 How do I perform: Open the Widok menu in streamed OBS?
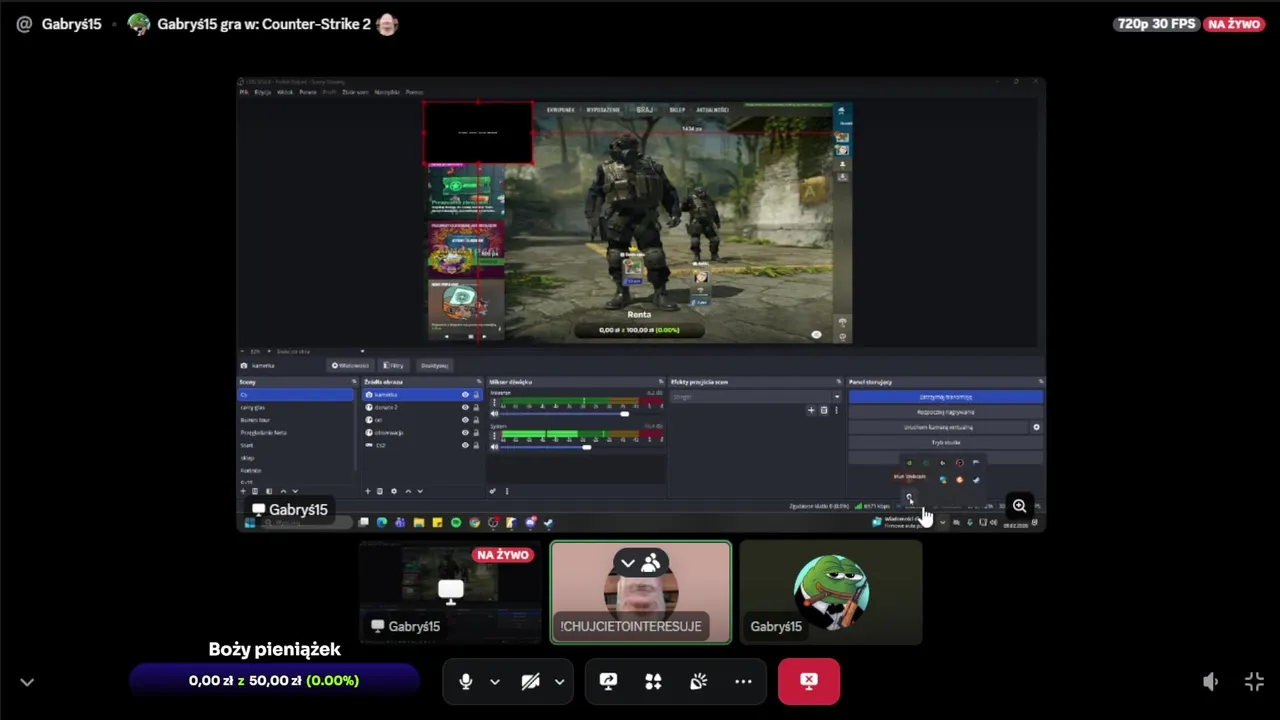click(285, 92)
